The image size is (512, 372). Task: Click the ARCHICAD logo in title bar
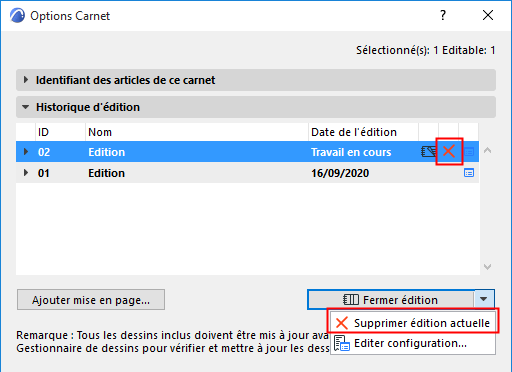click(x=17, y=16)
